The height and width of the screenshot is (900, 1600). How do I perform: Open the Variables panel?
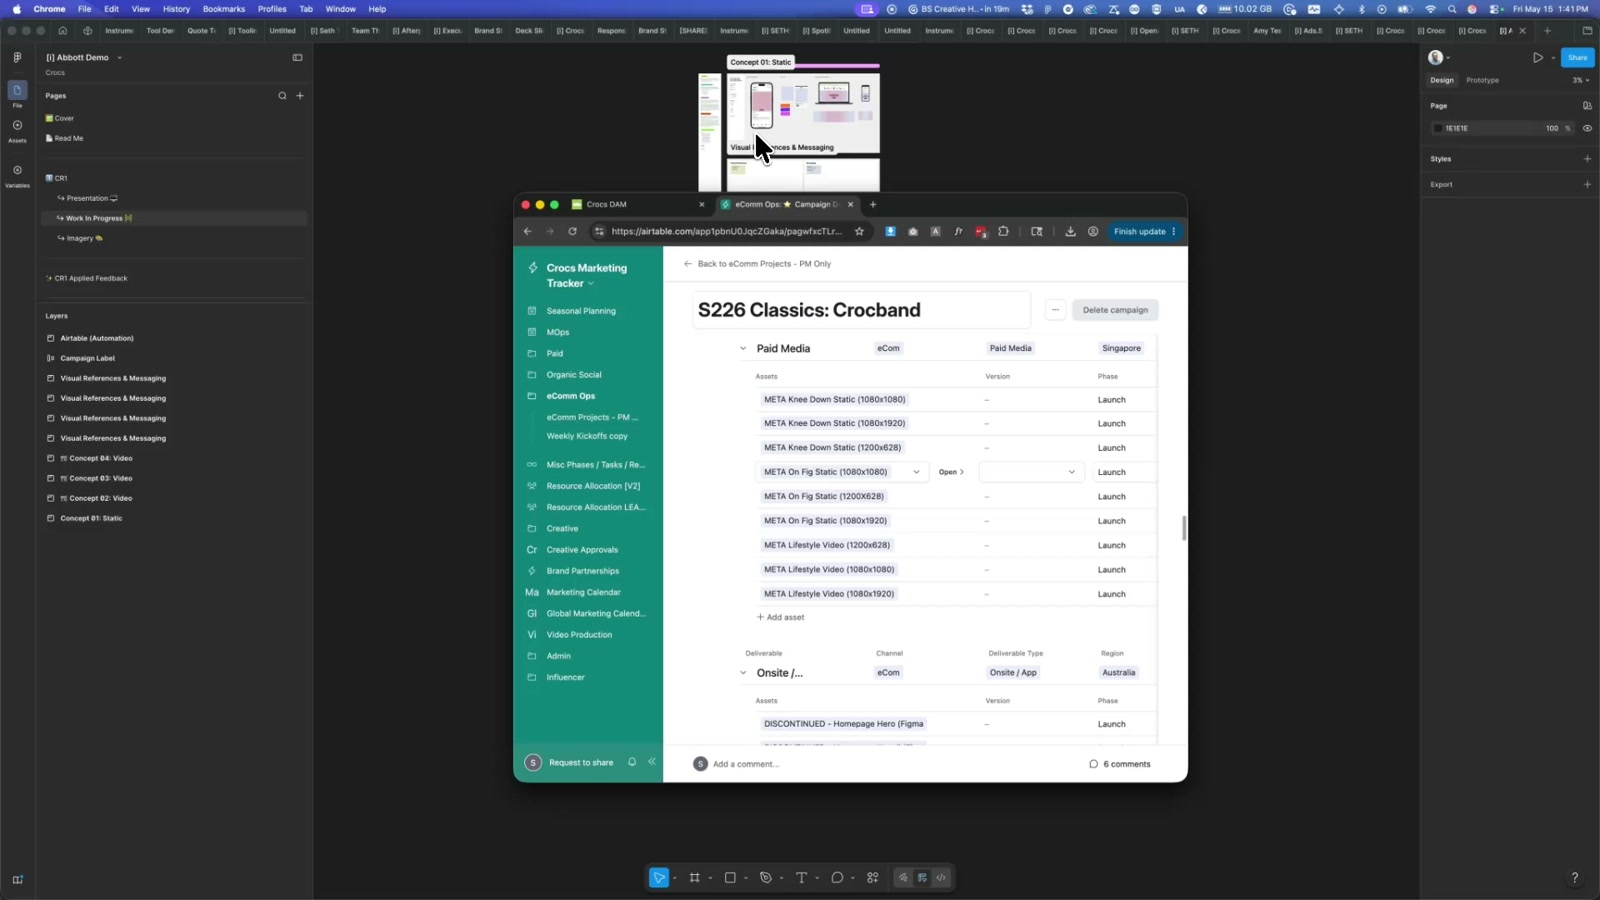click(17, 175)
